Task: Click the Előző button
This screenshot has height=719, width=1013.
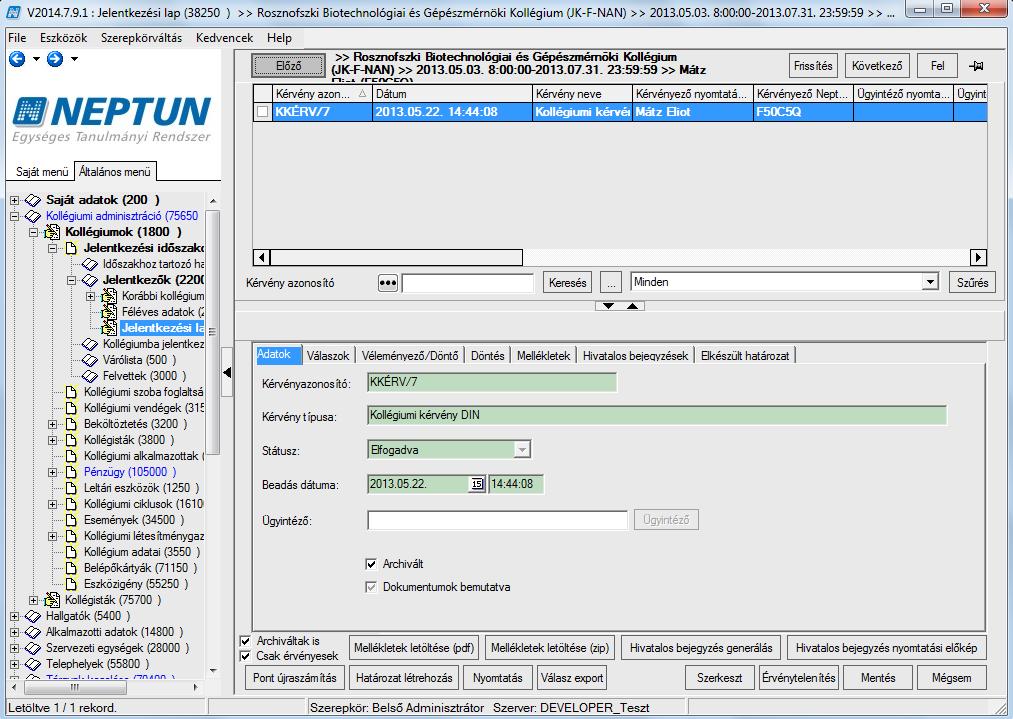Action: click(289, 66)
